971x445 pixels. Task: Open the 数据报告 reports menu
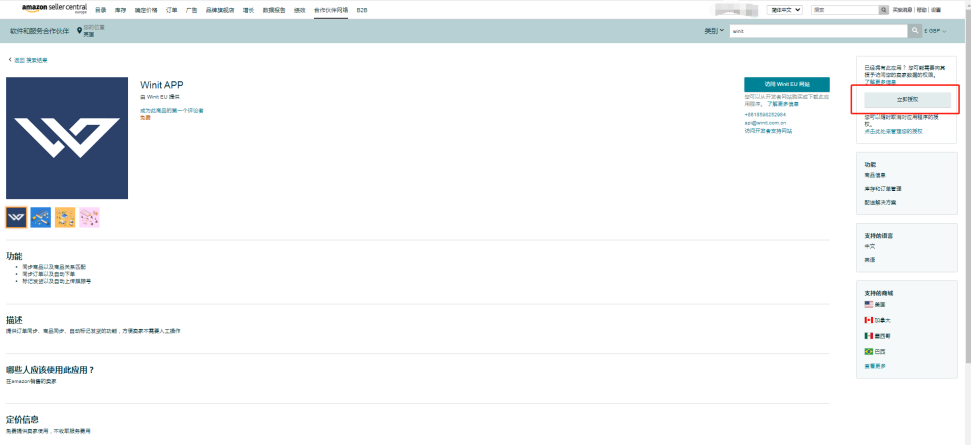(274, 10)
